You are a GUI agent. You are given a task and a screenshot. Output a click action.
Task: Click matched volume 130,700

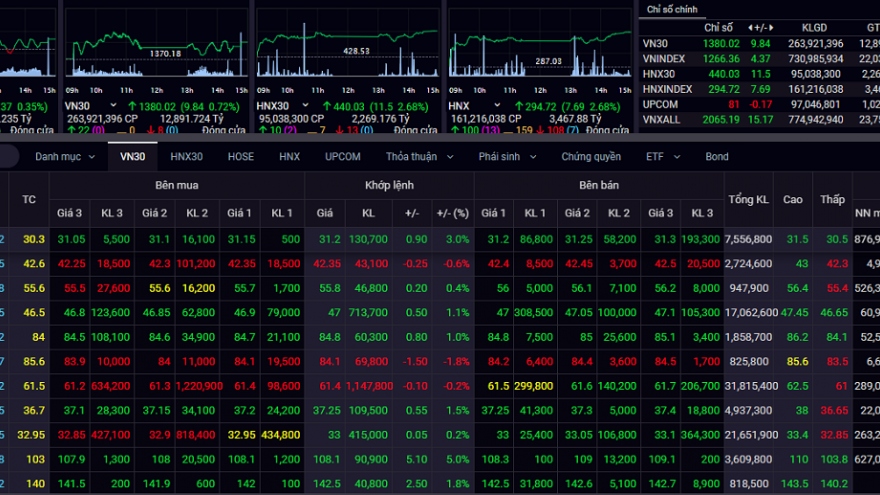[368, 239]
